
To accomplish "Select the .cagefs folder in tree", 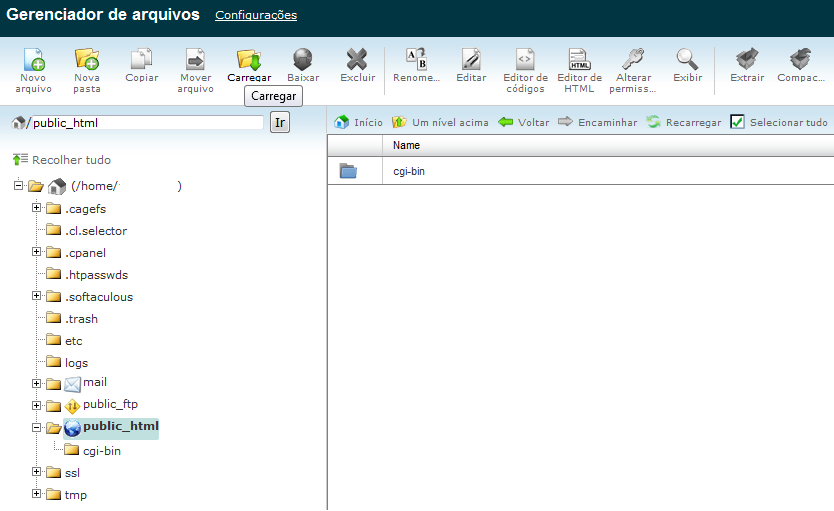I will (x=85, y=209).
